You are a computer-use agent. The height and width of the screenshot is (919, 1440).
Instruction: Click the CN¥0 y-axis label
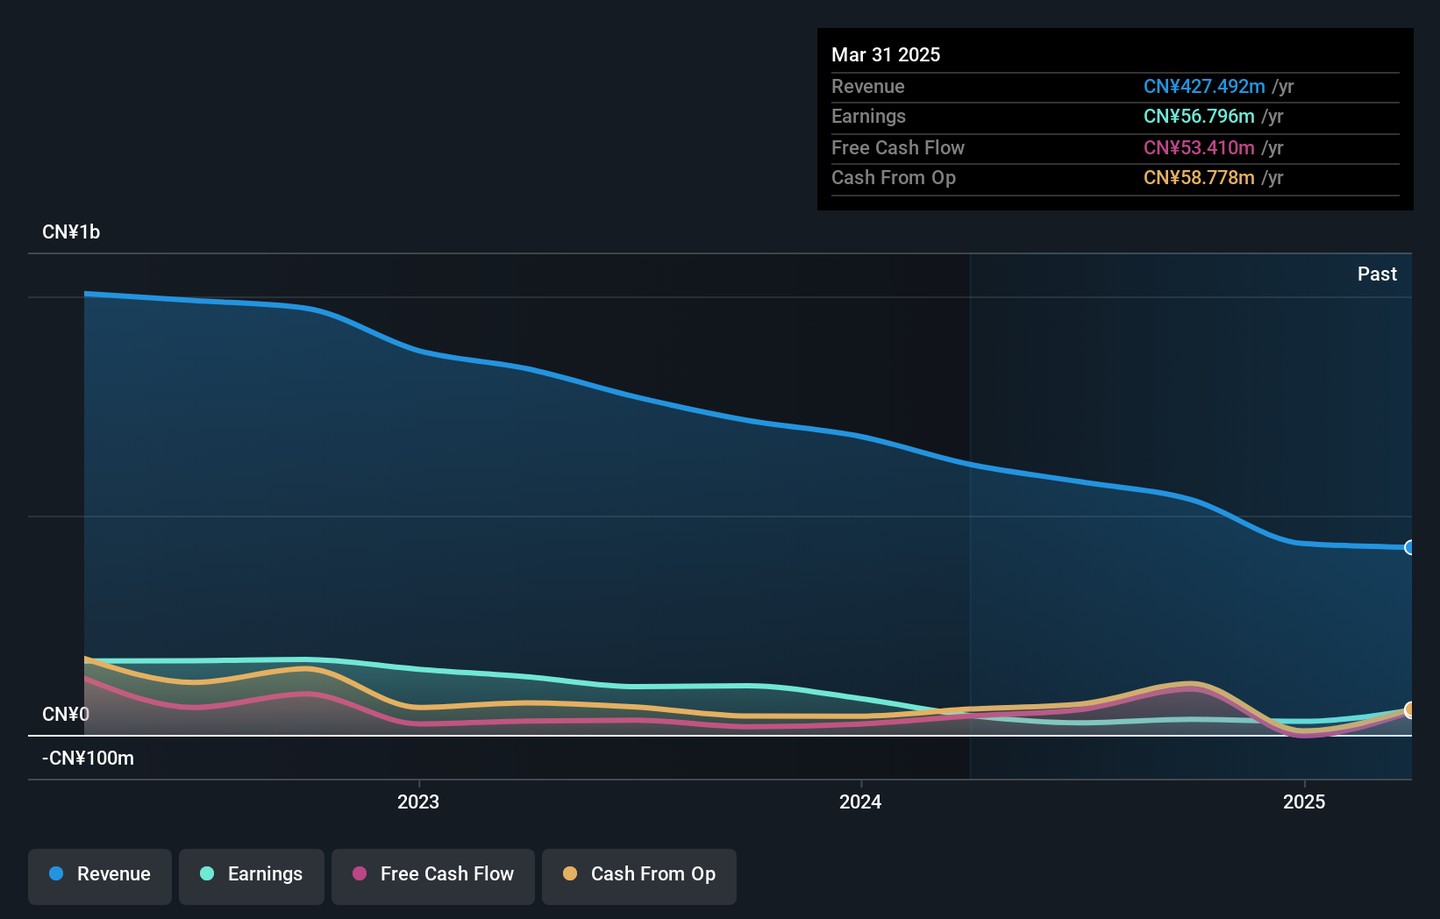(x=66, y=714)
